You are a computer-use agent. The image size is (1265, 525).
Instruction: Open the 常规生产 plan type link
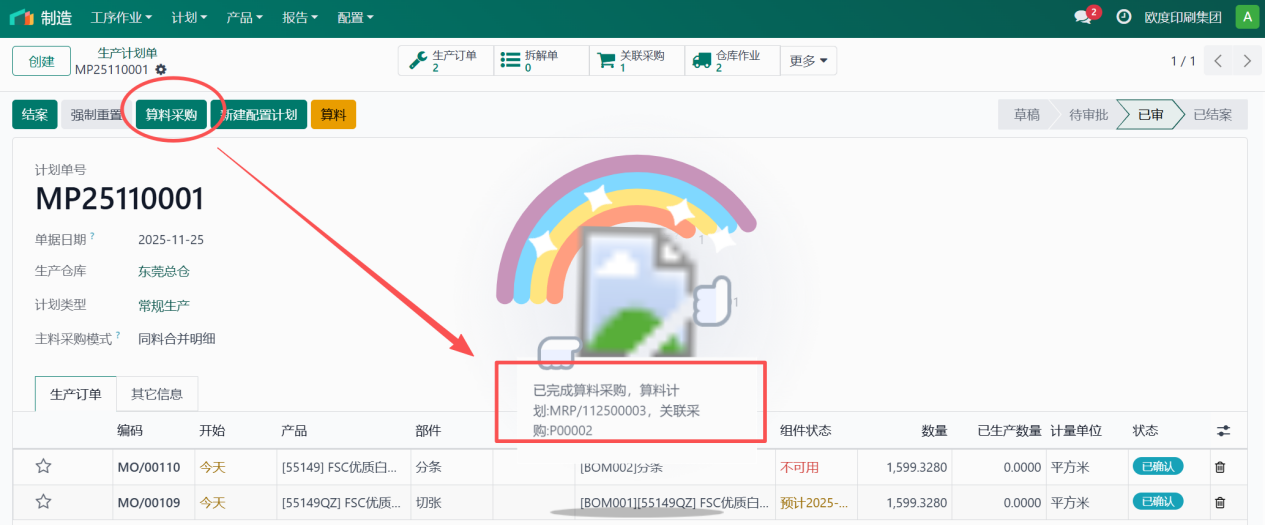pyautogui.click(x=164, y=305)
